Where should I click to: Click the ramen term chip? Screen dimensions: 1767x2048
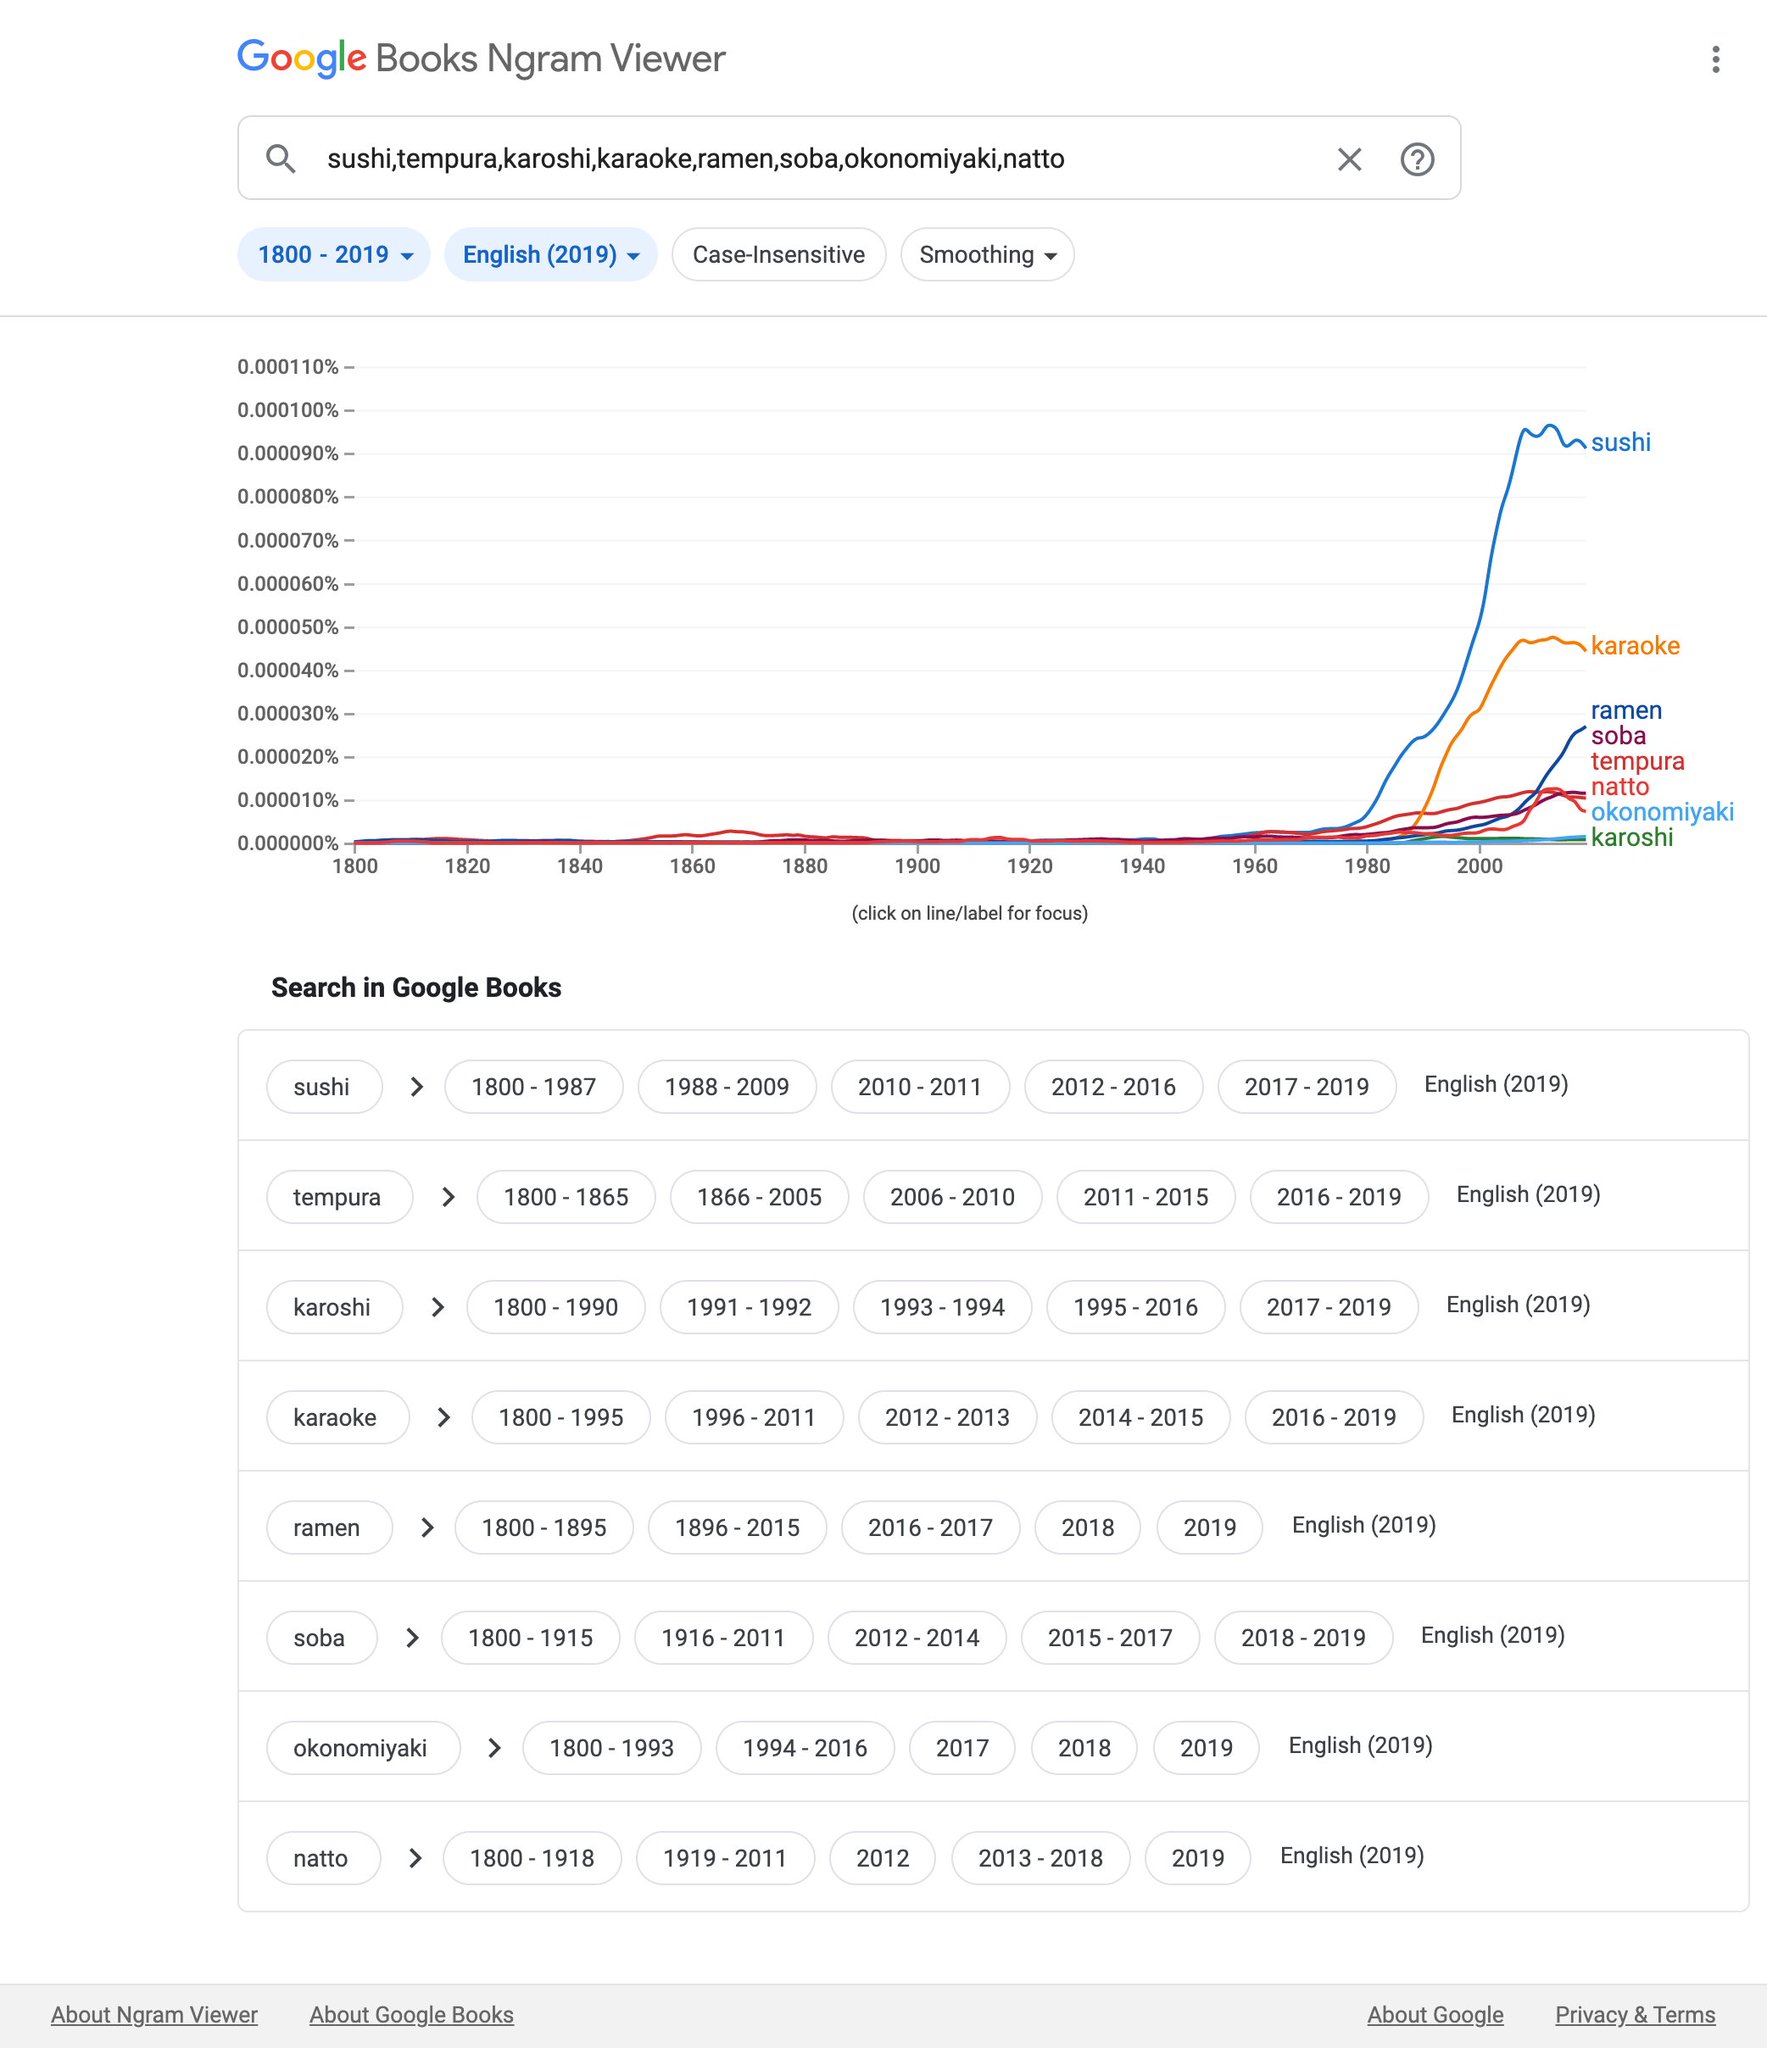328,1527
